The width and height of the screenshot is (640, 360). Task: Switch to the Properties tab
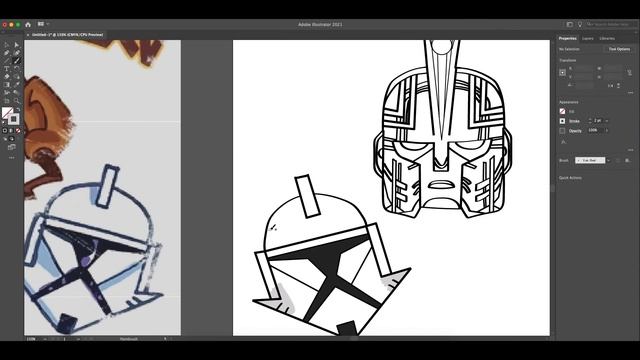click(567, 38)
